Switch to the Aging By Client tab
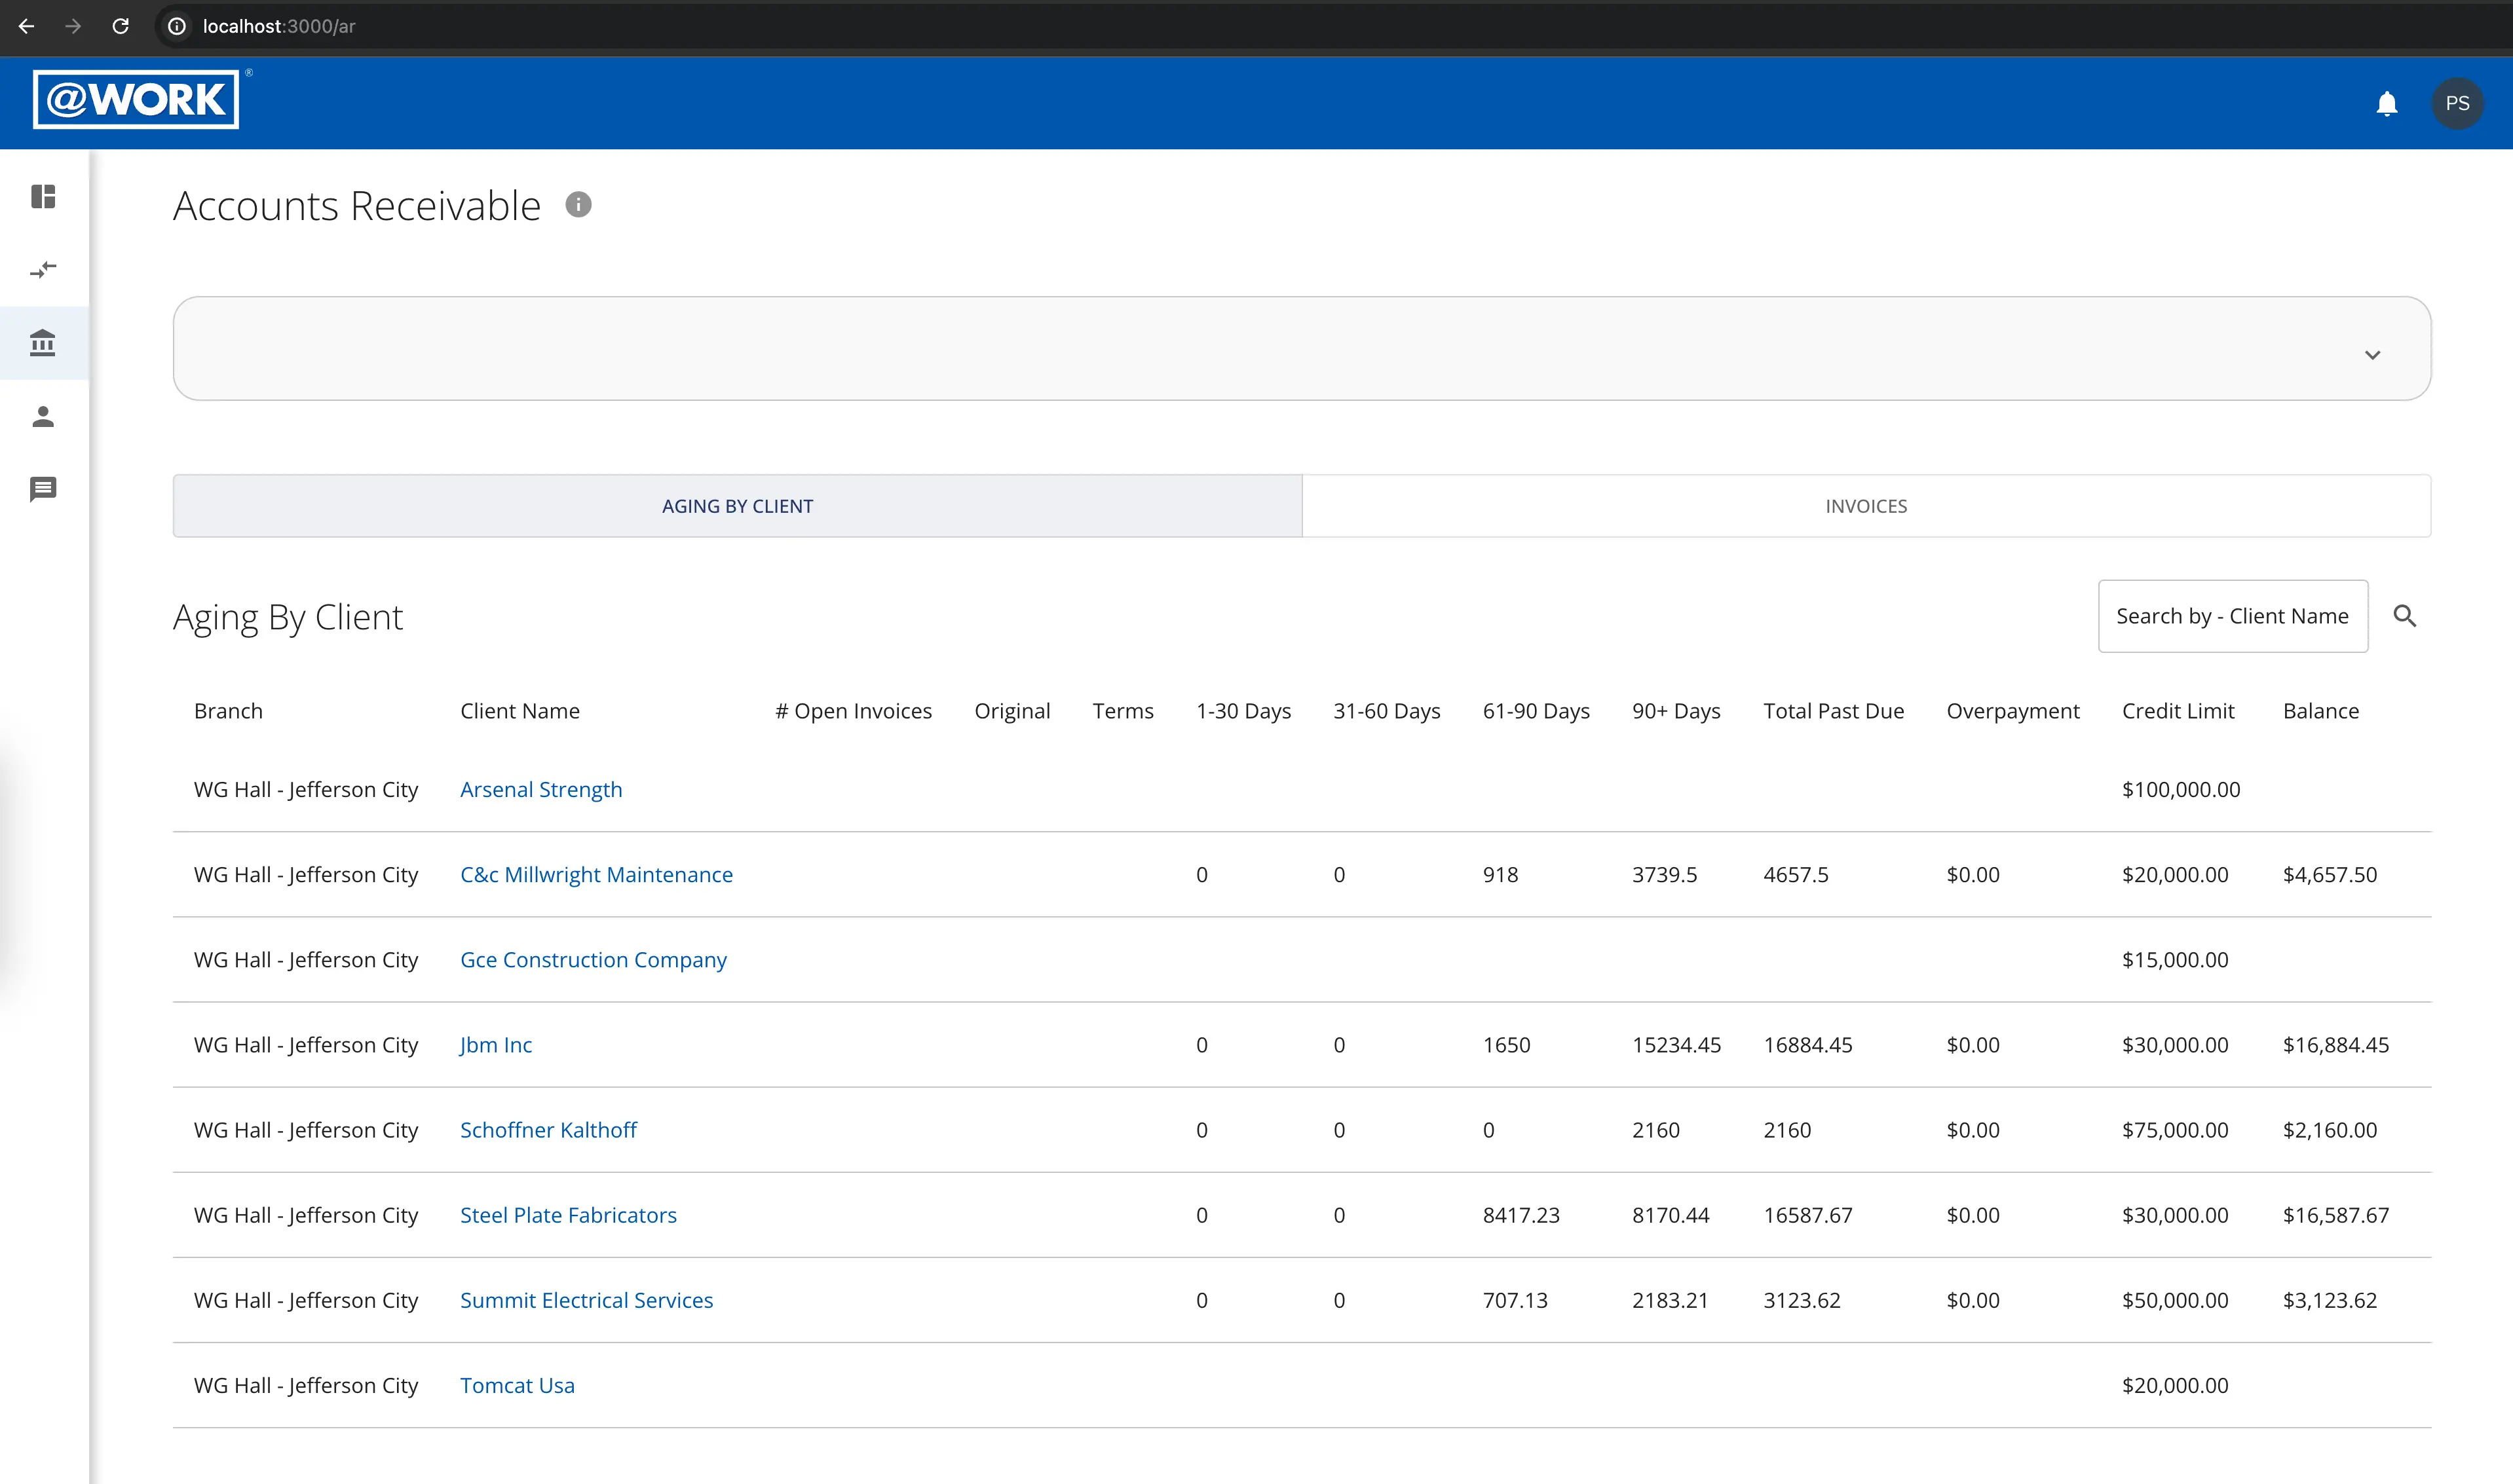This screenshot has height=1484, width=2513. click(x=737, y=506)
